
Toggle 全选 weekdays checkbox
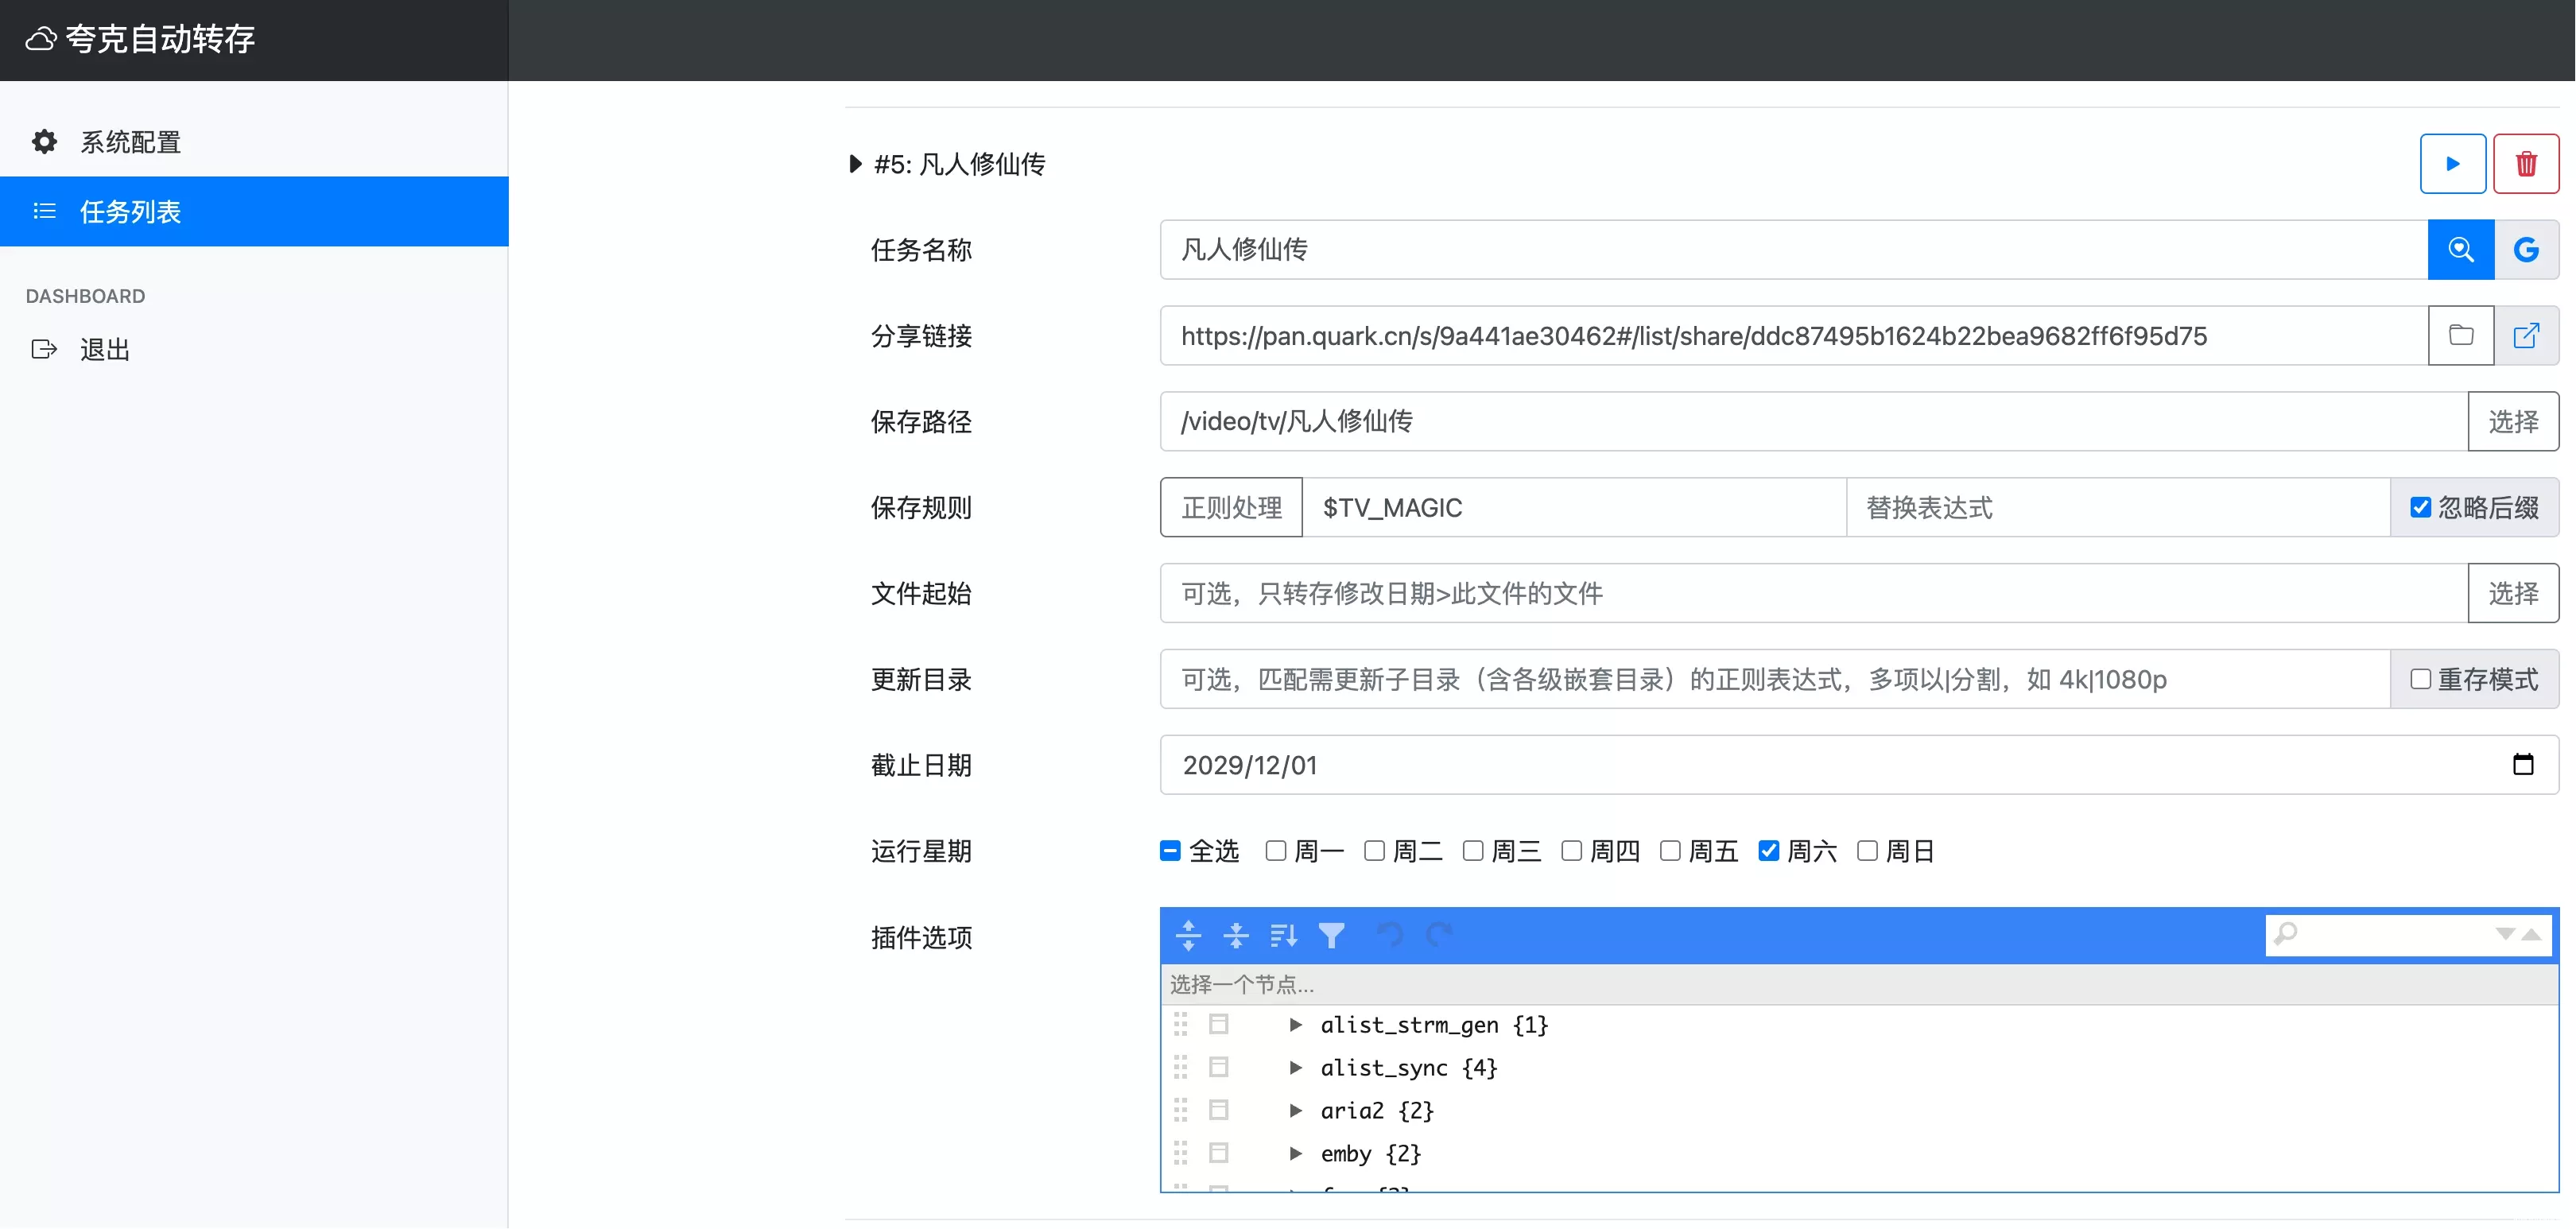[1170, 851]
